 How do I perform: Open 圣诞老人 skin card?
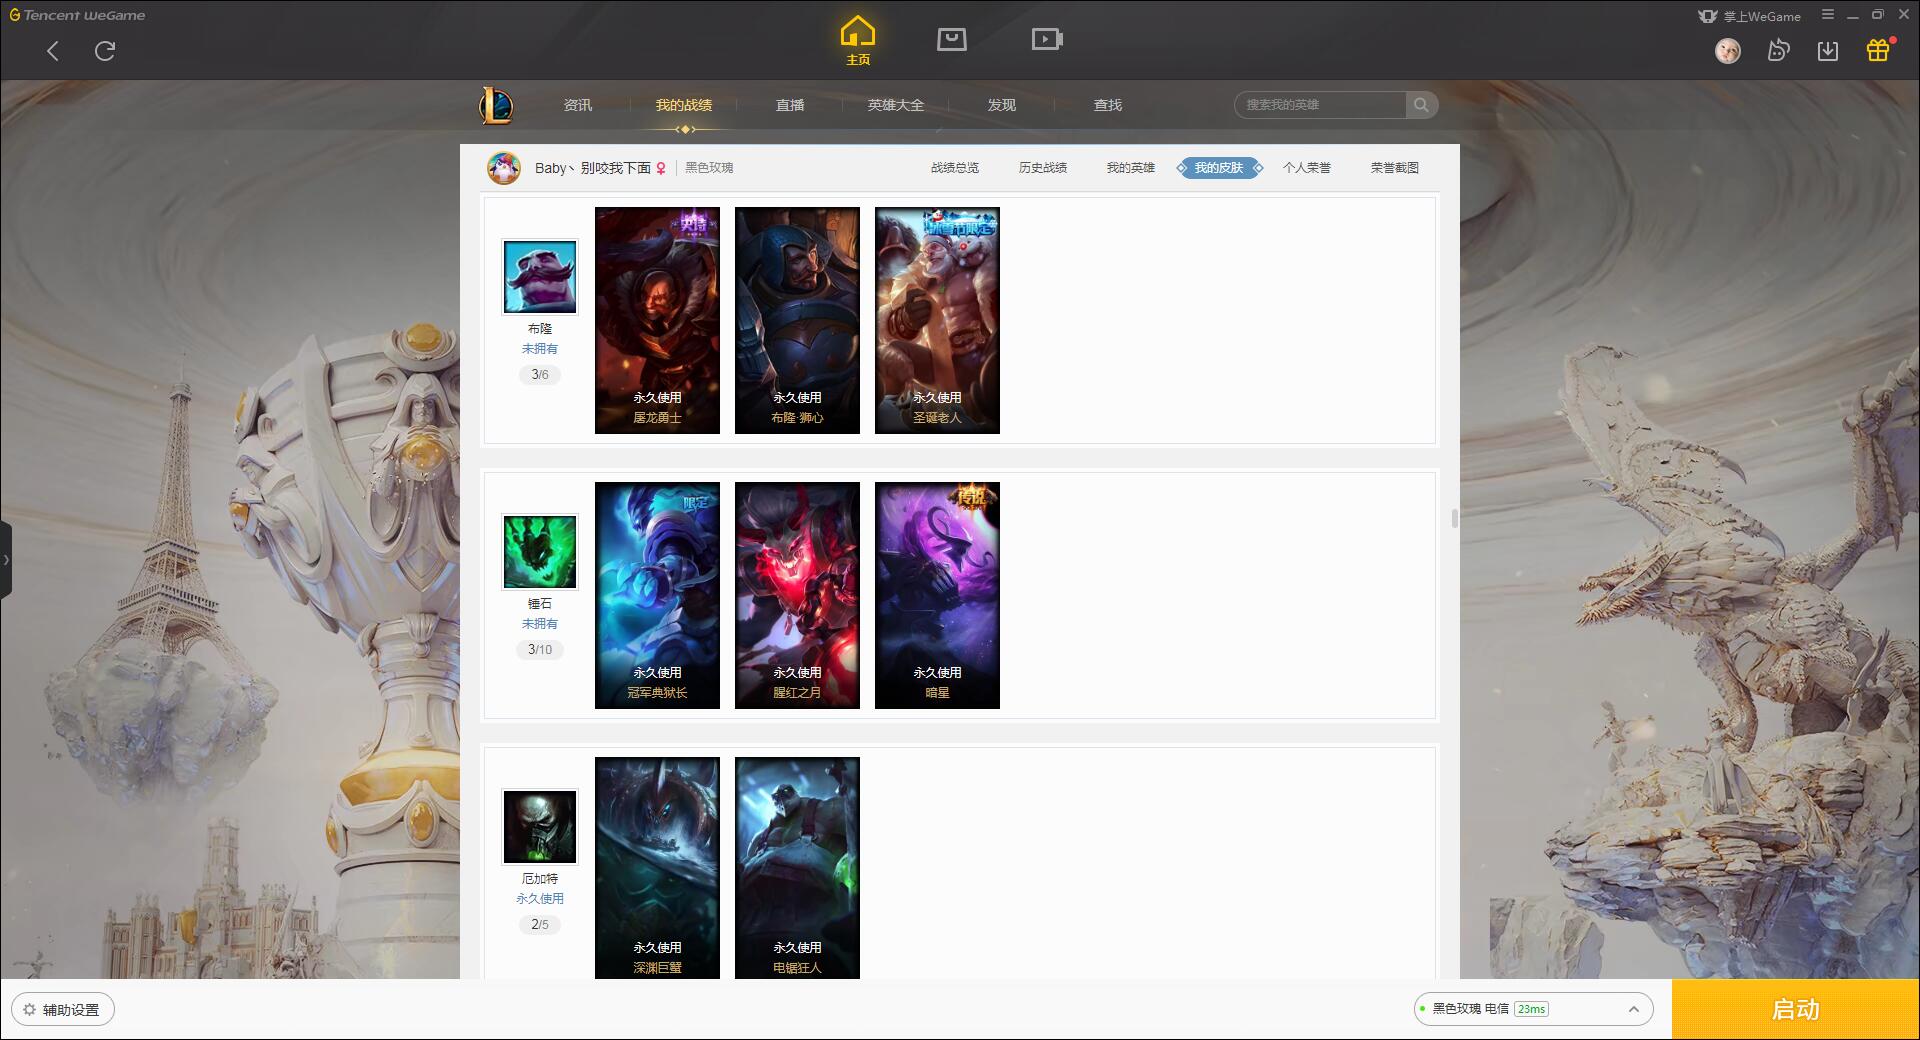[937, 320]
